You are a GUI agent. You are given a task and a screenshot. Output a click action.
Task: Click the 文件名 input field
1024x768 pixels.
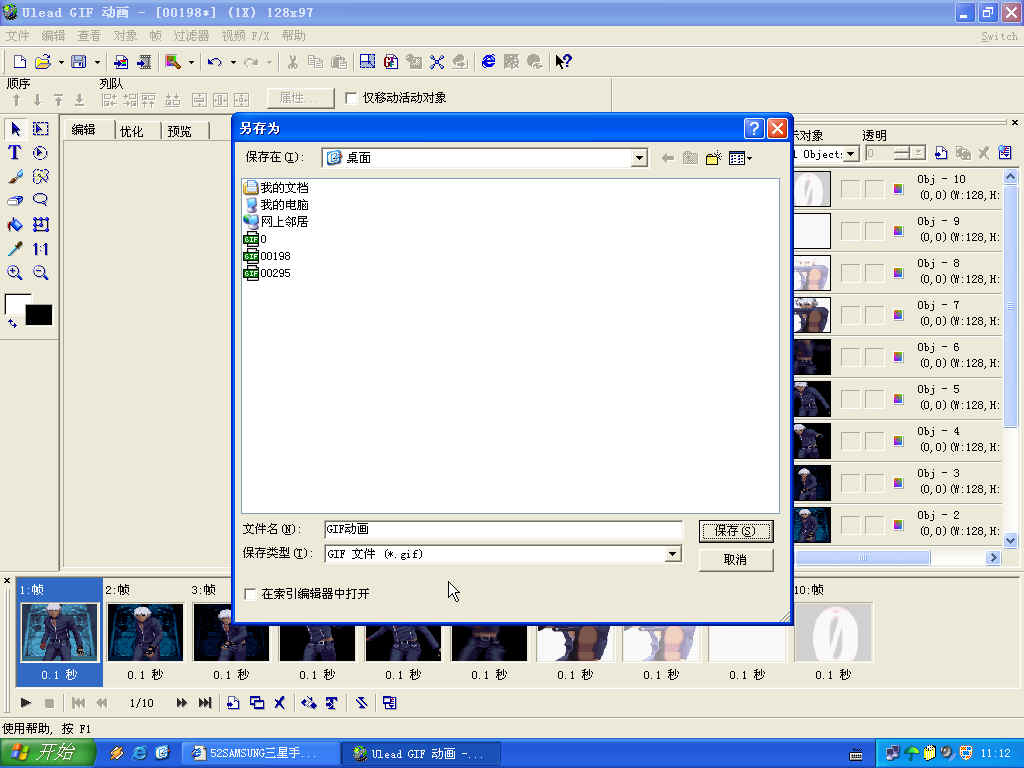pyautogui.click(x=503, y=529)
